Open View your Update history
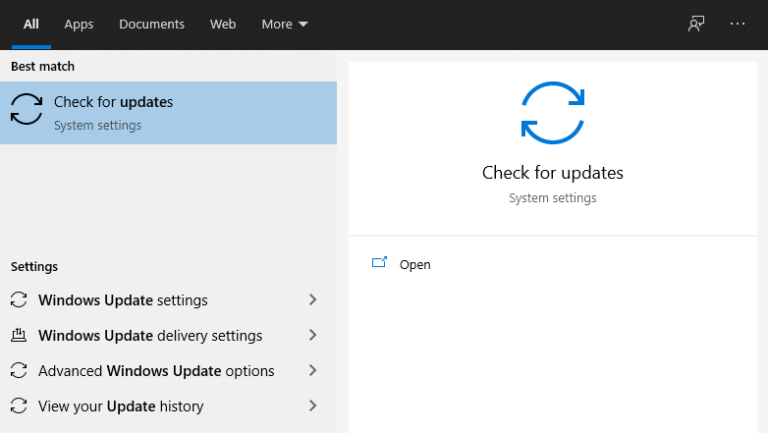This screenshot has width=768, height=433. (x=168, y=406)
